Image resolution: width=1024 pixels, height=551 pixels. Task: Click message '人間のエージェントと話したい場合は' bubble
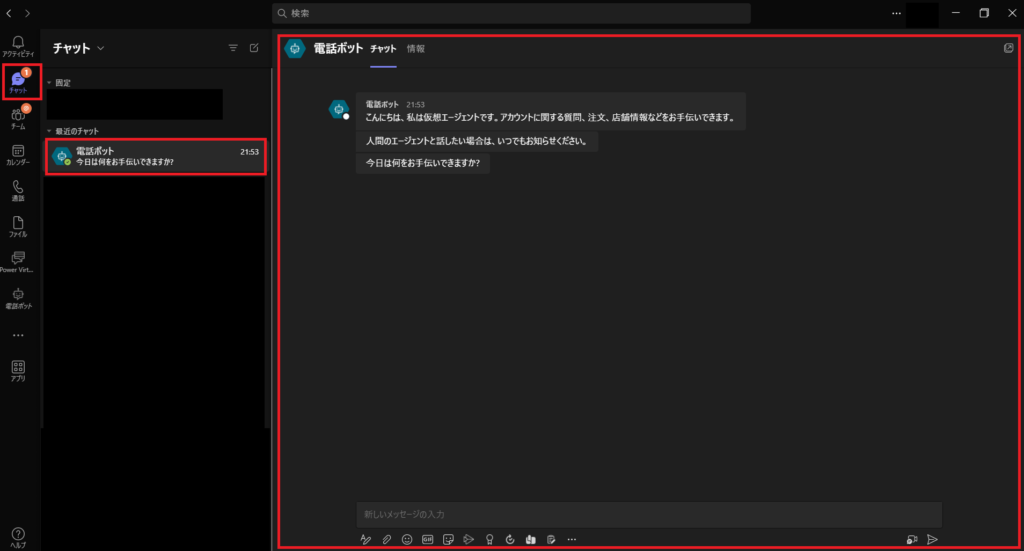coord(477,141)
